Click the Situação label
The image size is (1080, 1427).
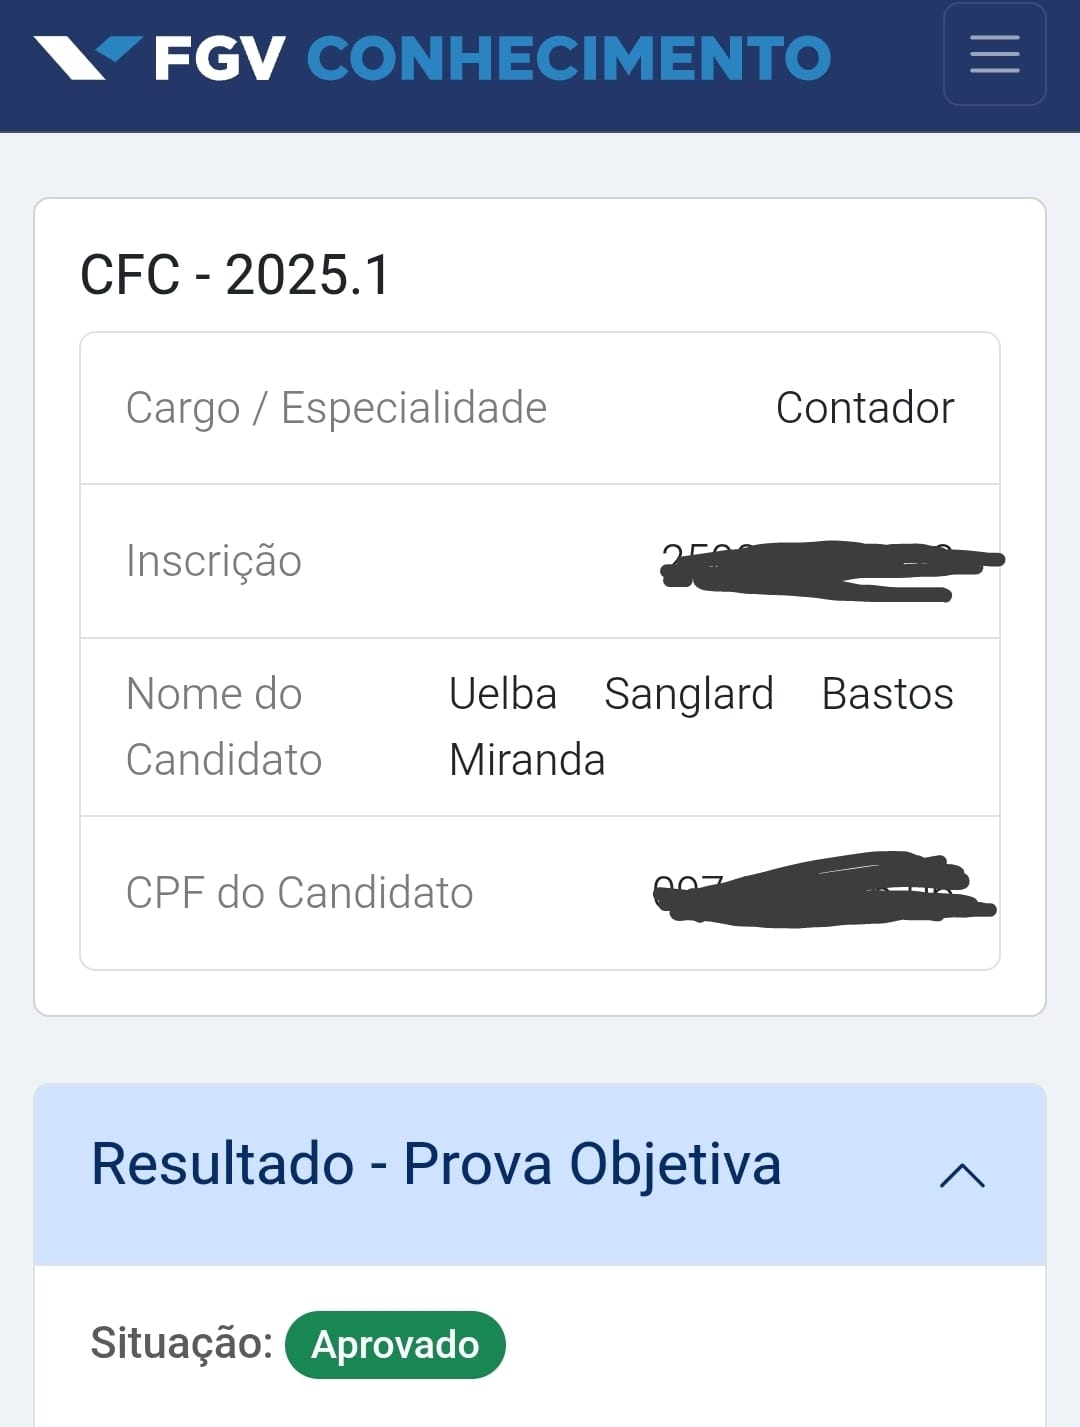[x=181, y=1343]
